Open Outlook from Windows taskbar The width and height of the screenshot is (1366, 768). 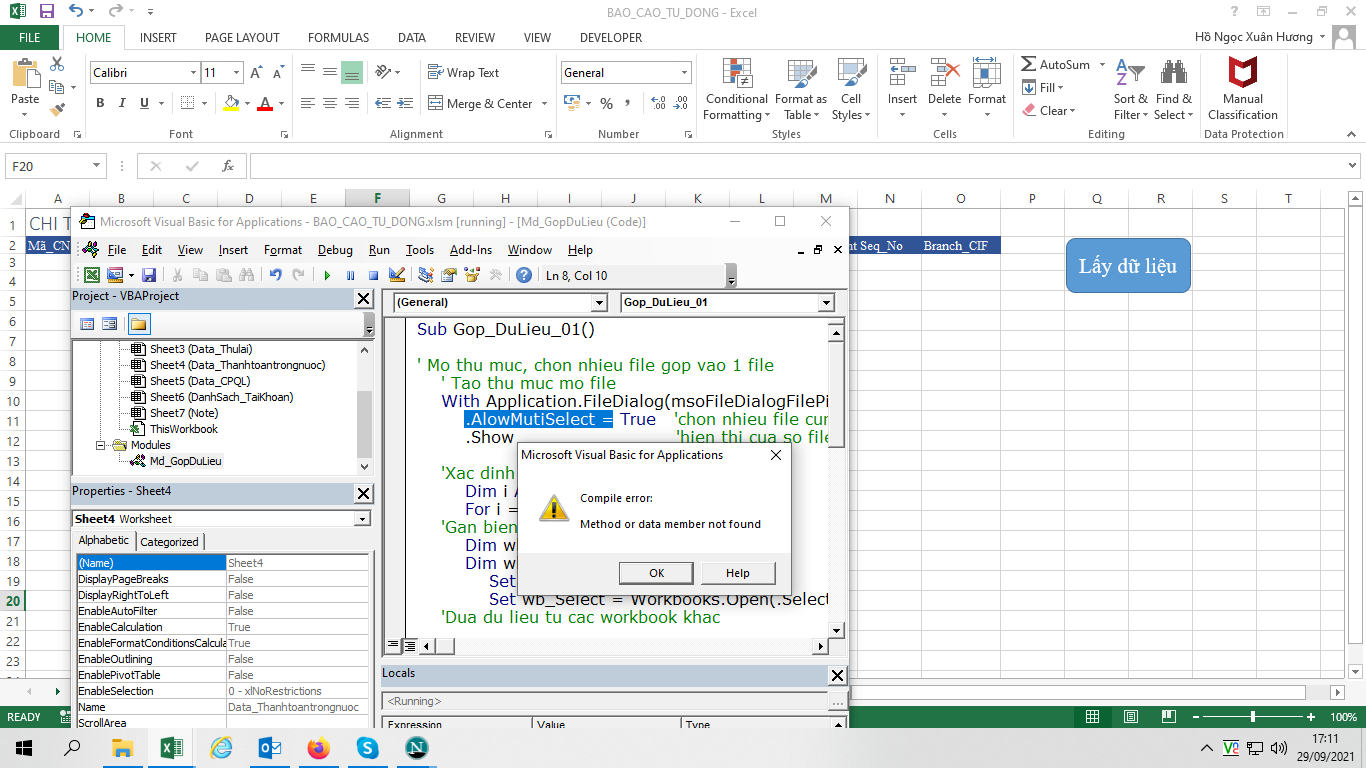(x=269, y=747)
